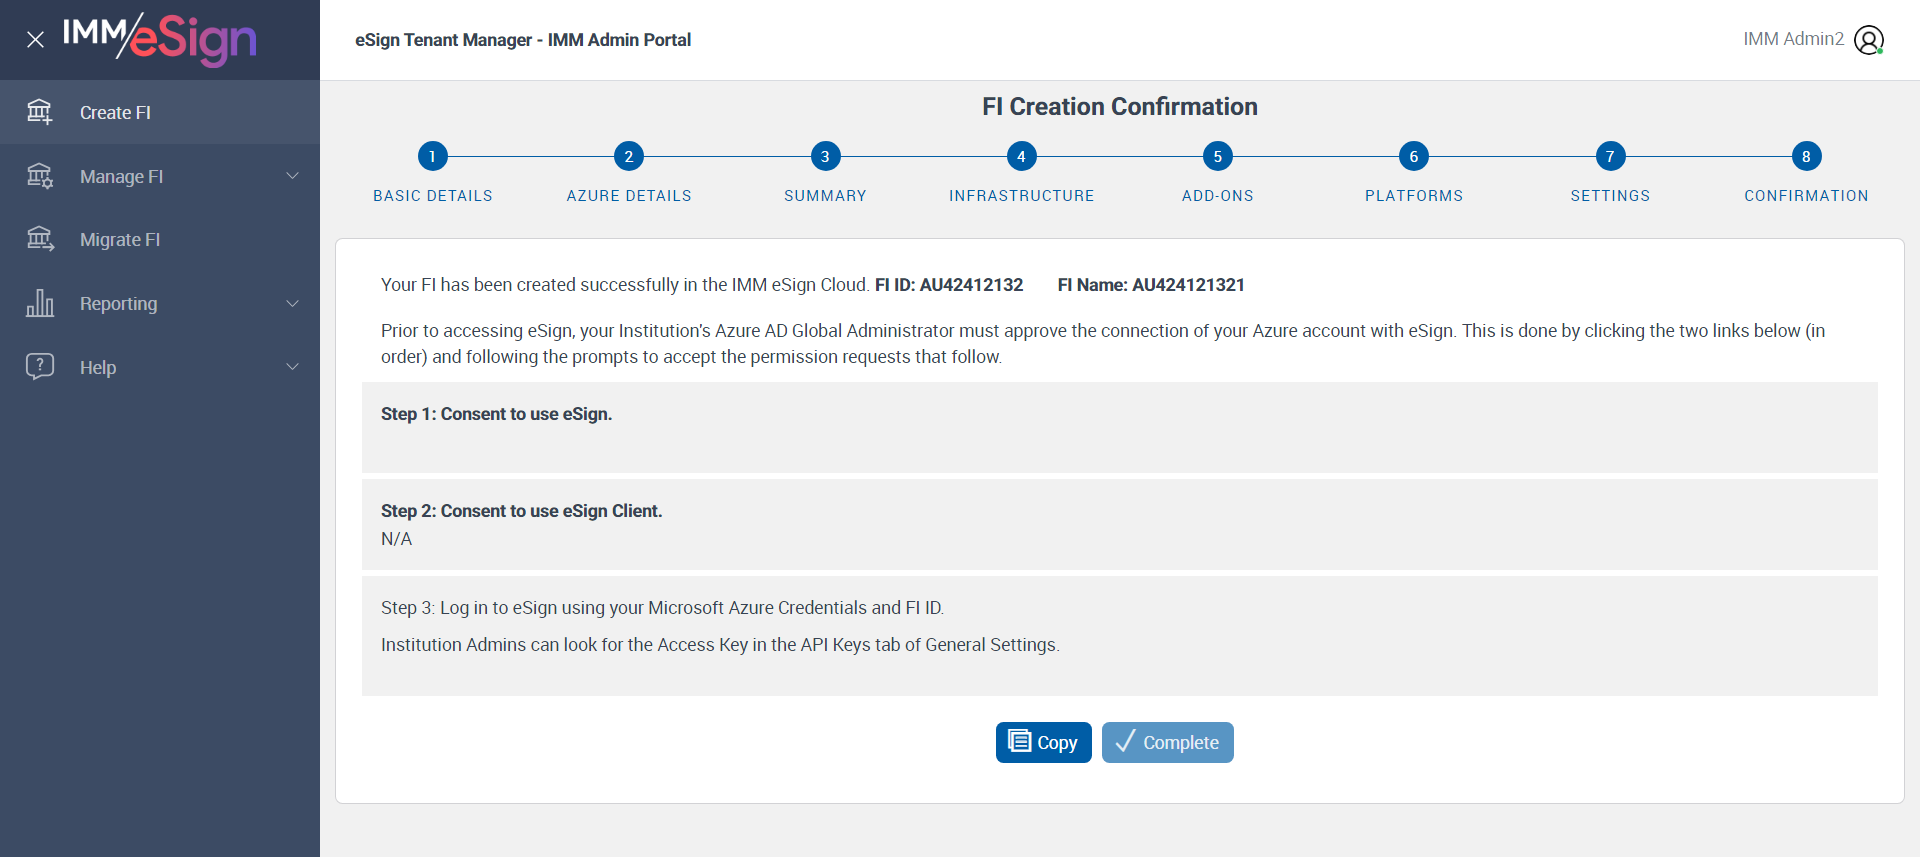The image size is (1920, 857).
Task: Select step 4 Infrastructure circle
Action: point(1021,156)
